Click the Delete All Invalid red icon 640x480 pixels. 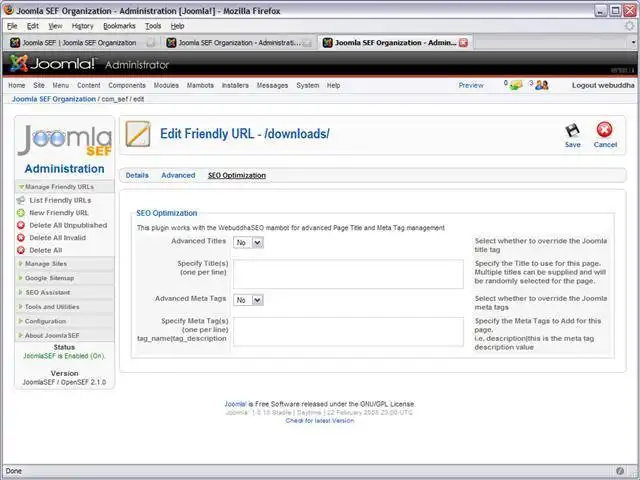tap(21, 238)
